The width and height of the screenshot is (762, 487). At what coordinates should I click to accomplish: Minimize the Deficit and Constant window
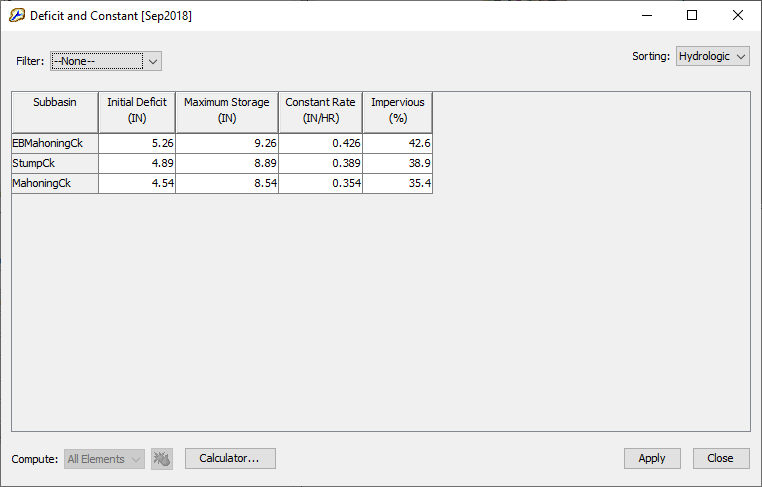(x=647, y=16)
